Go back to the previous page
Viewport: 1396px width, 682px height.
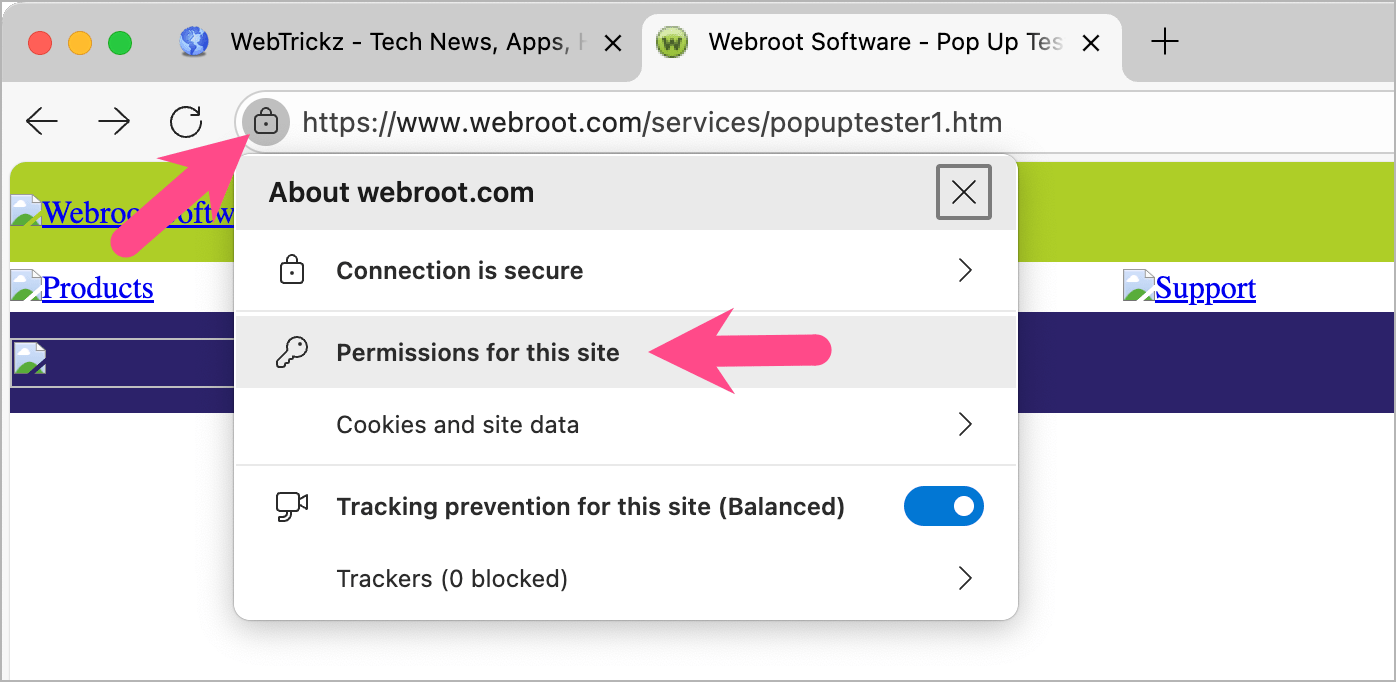pyautogui.click(x=42, y=122)
